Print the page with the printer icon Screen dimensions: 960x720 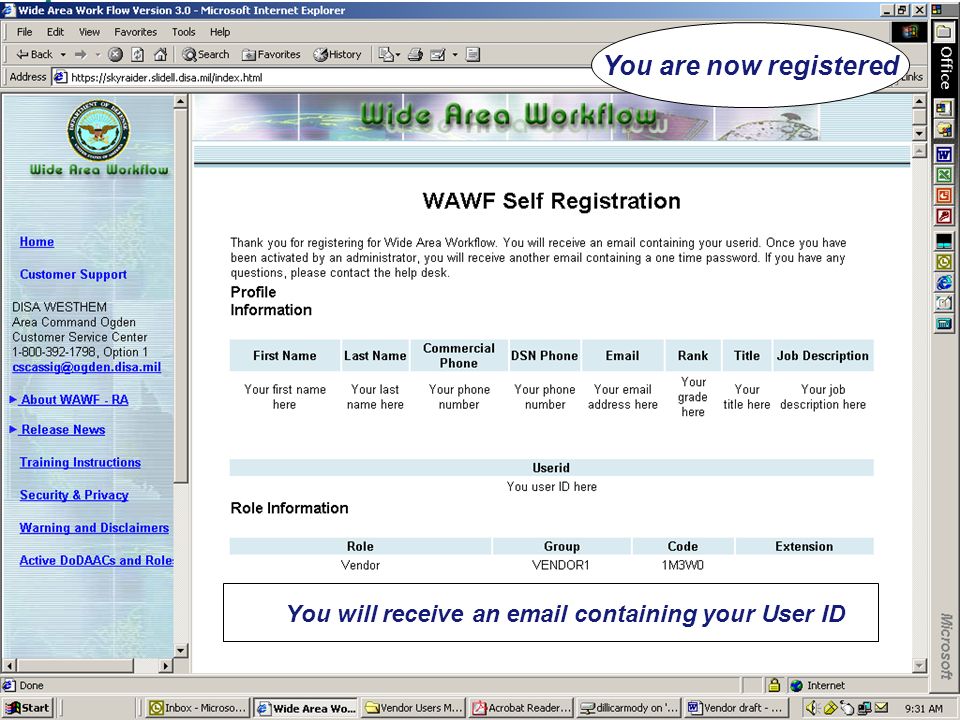(x=415, y=54)
